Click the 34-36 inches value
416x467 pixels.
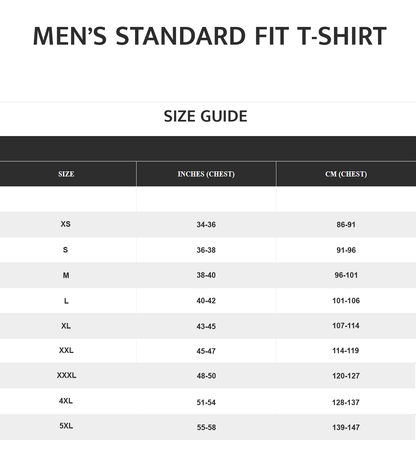click(206, 225)
